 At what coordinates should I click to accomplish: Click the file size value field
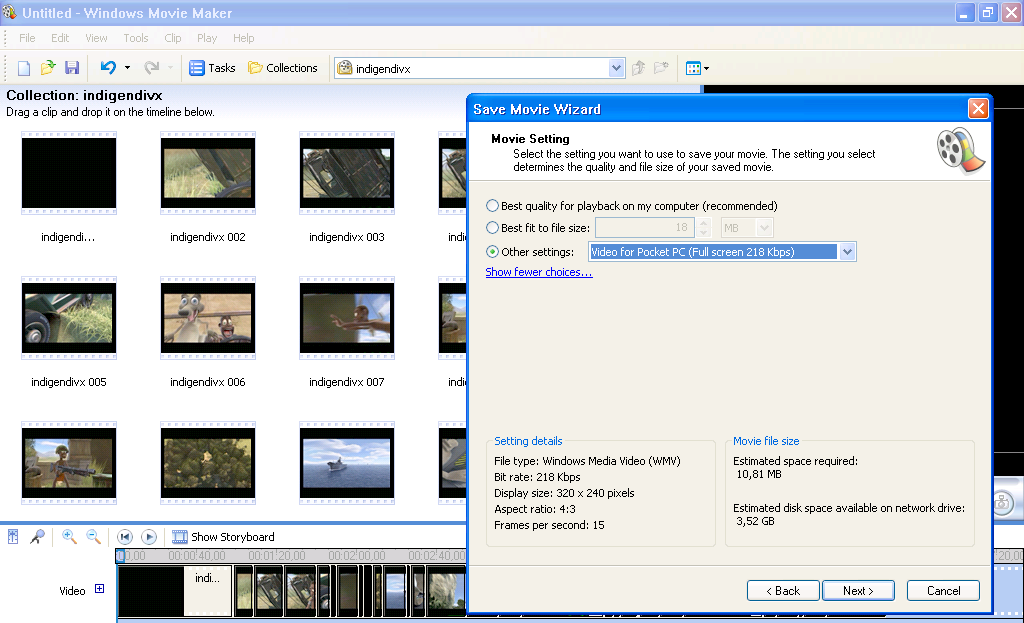pyautogui.click(x=645, y=227)
